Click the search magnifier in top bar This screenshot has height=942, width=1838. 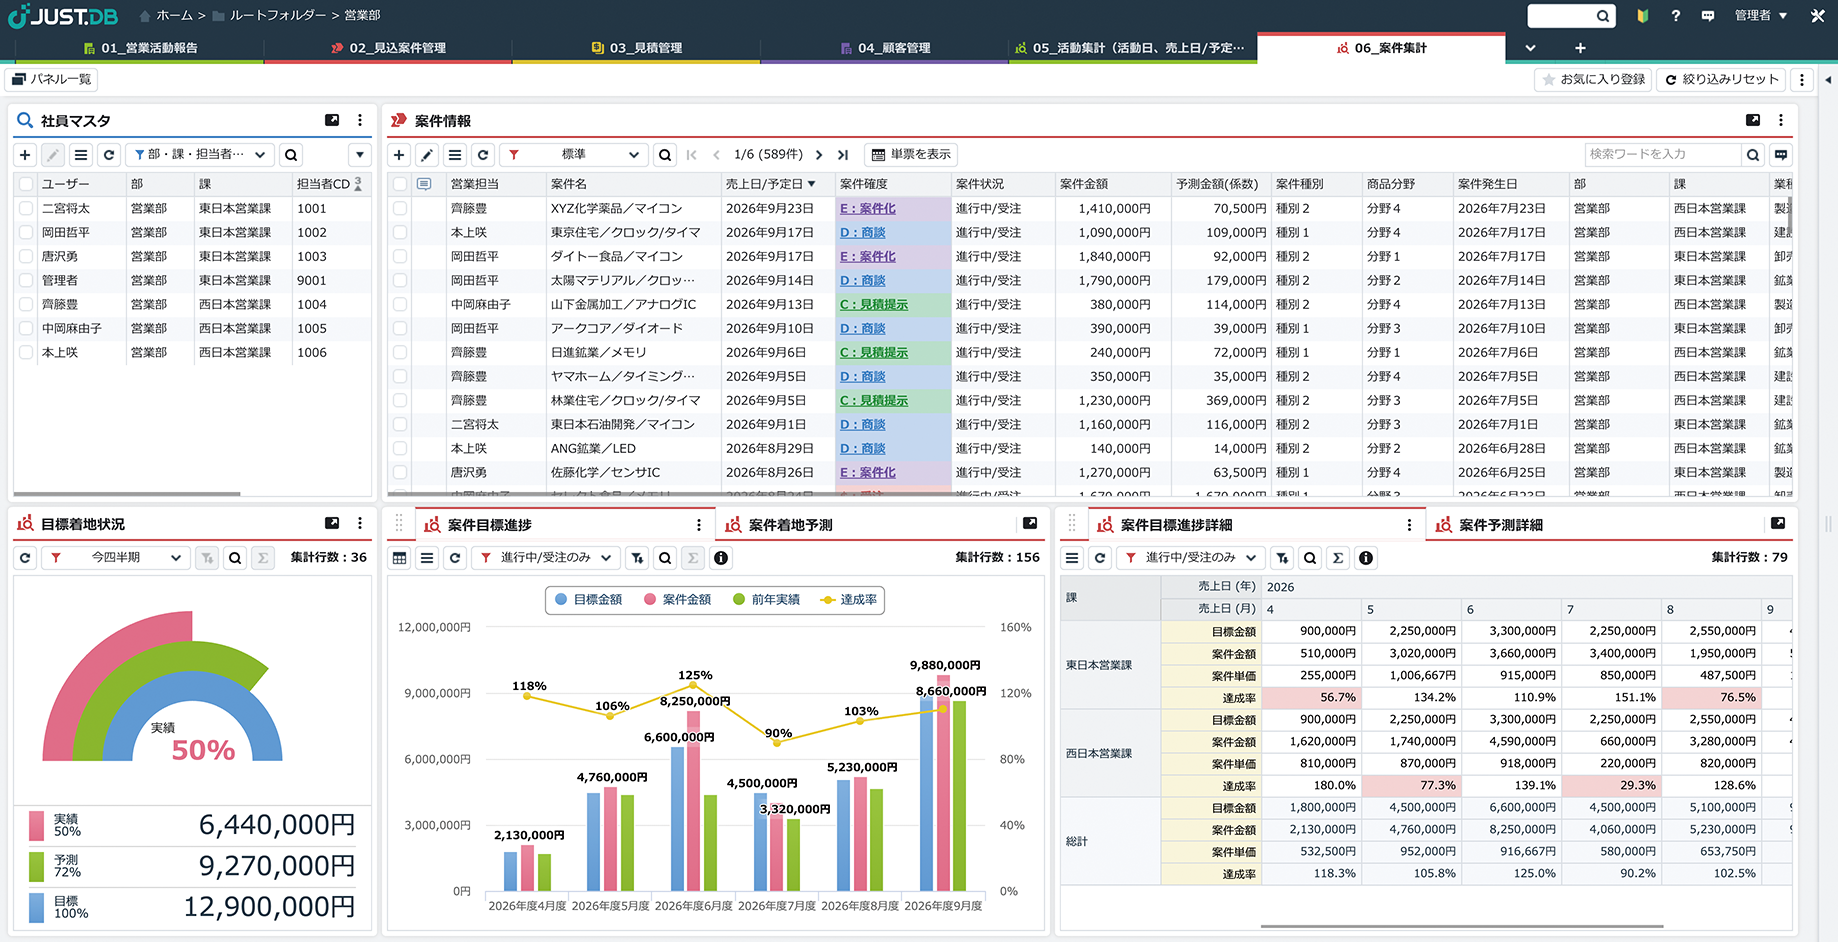click(1602, 16)
